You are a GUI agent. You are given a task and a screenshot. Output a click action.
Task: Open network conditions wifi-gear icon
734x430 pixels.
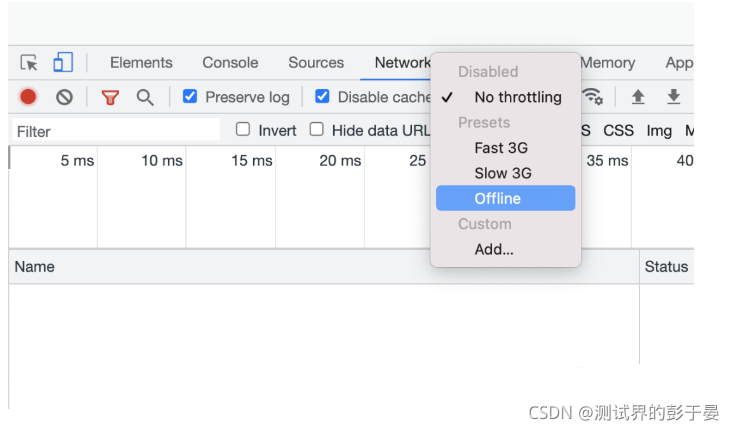(x=593, y=96)
